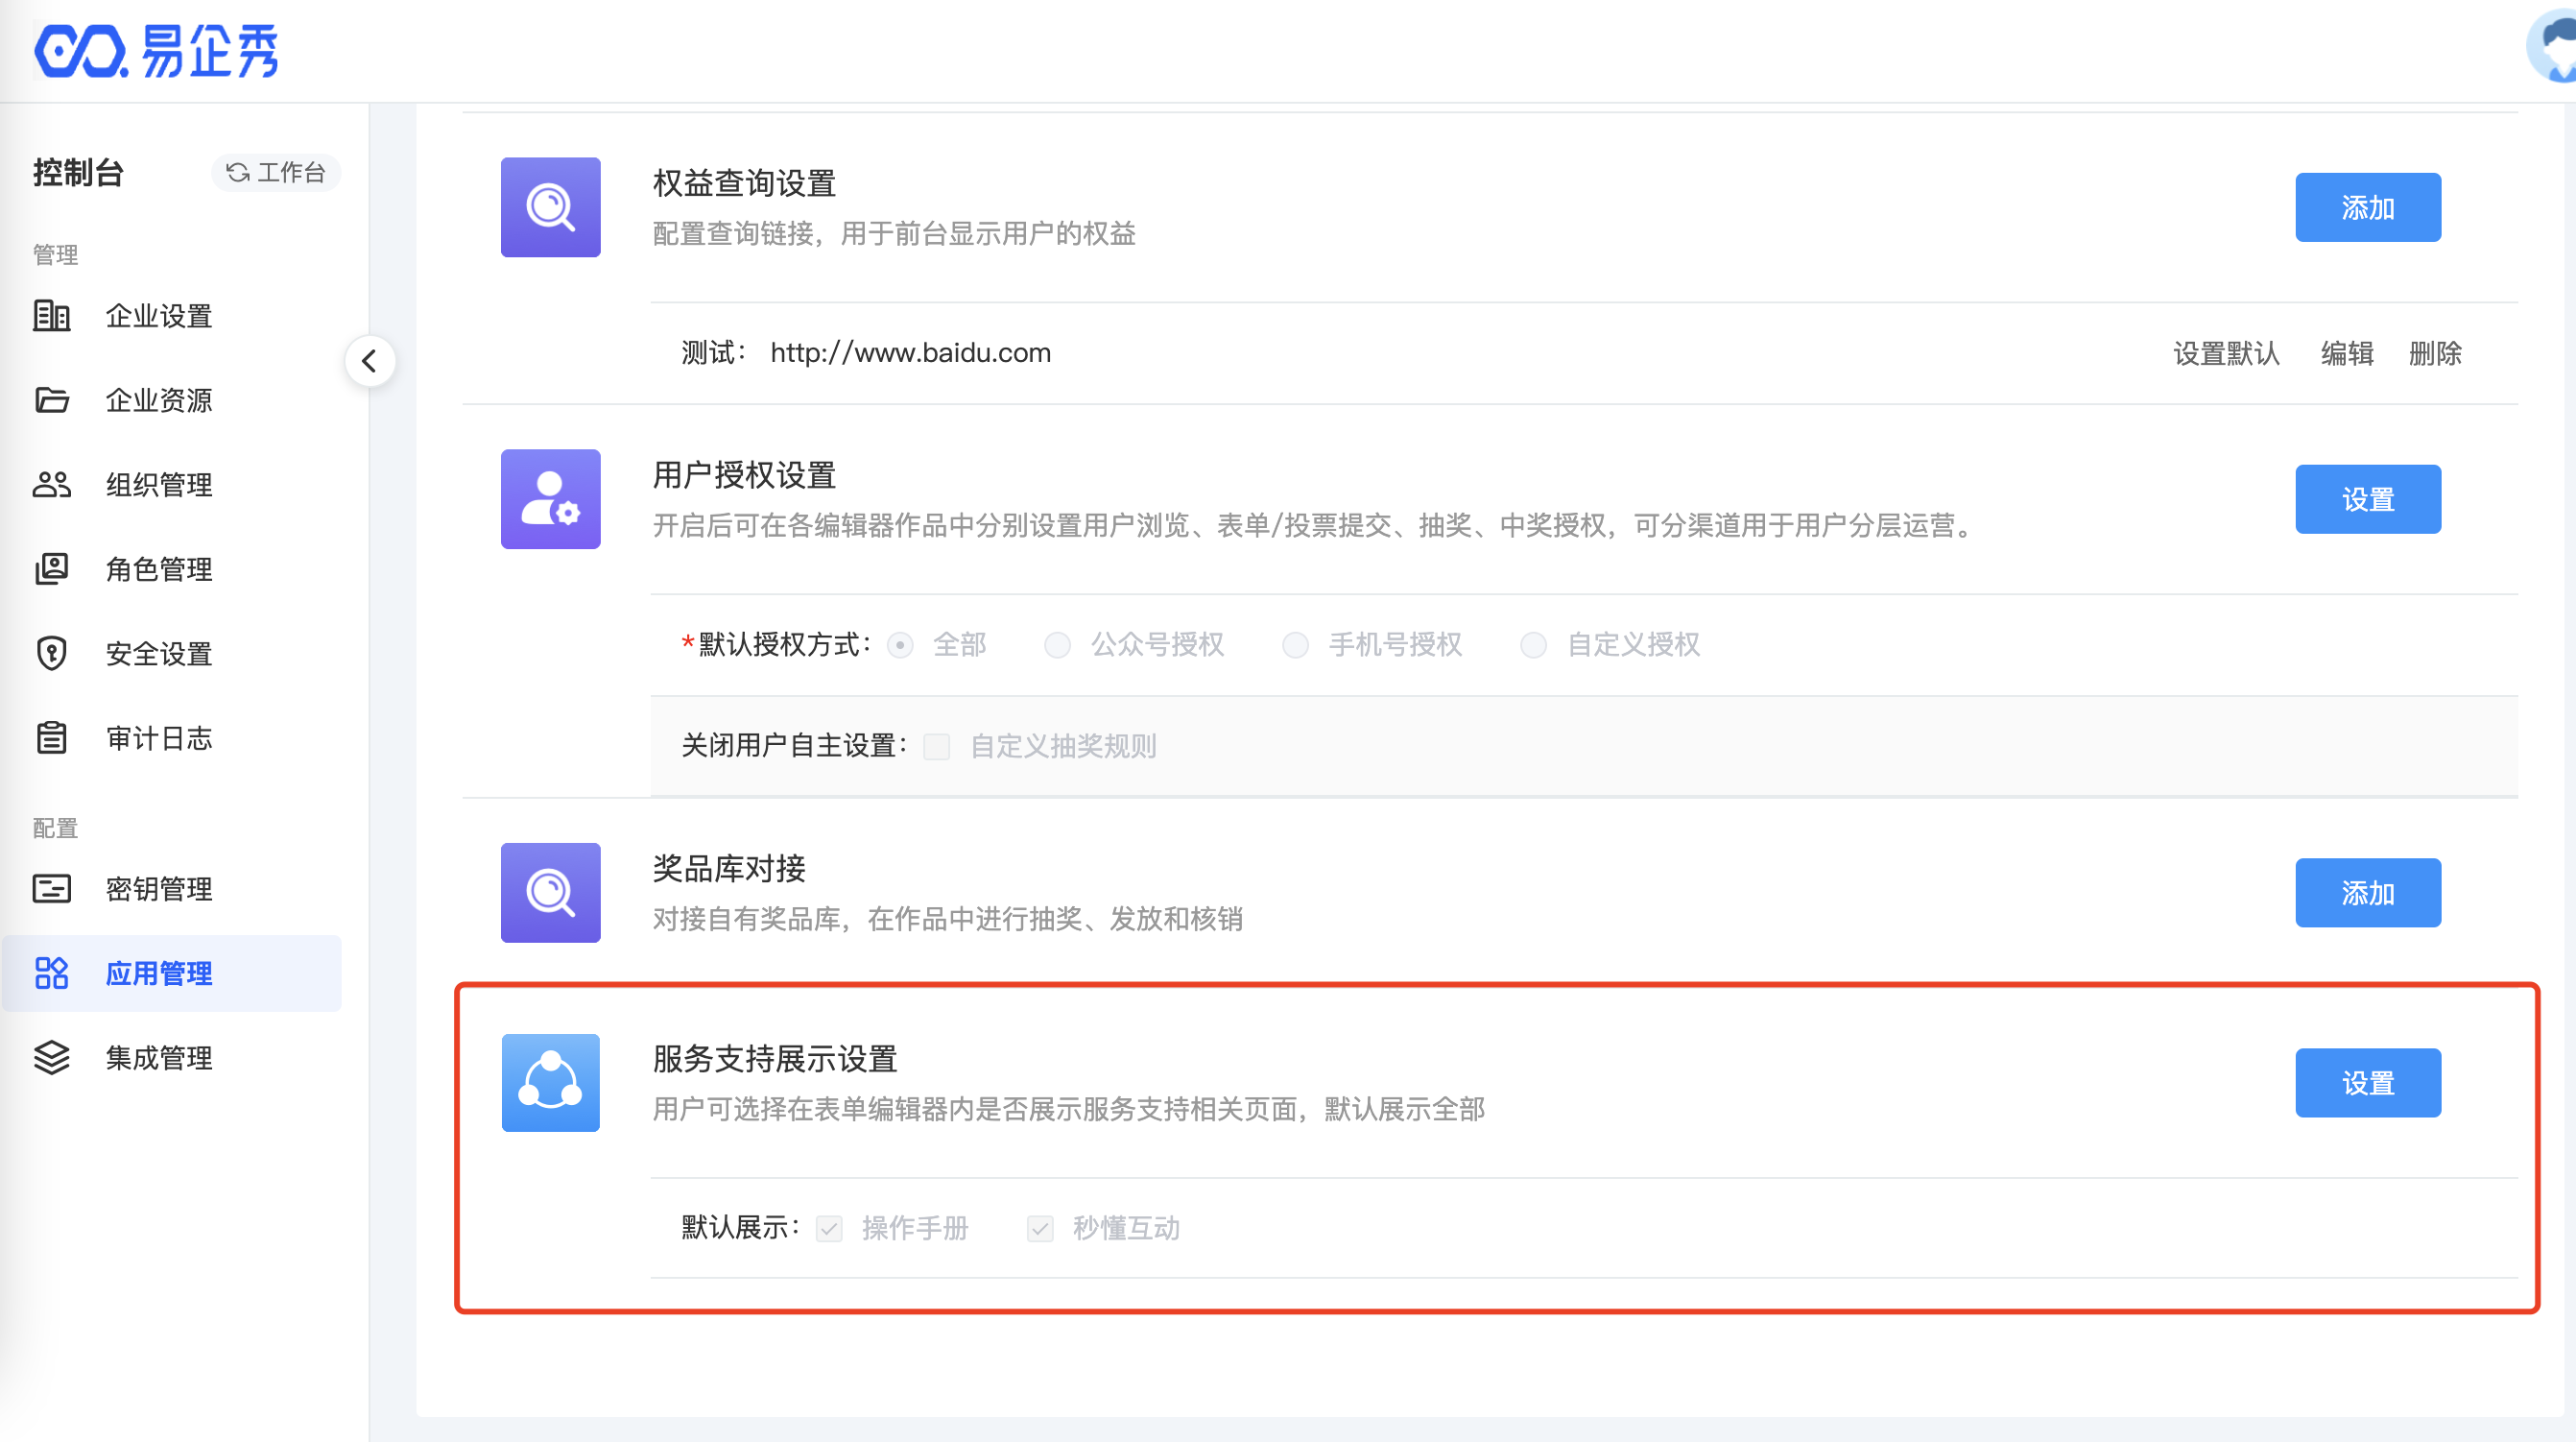2576x1442 pixels.
Task: Click the 奖品库对接 heading
Action: tap(729, 869)
